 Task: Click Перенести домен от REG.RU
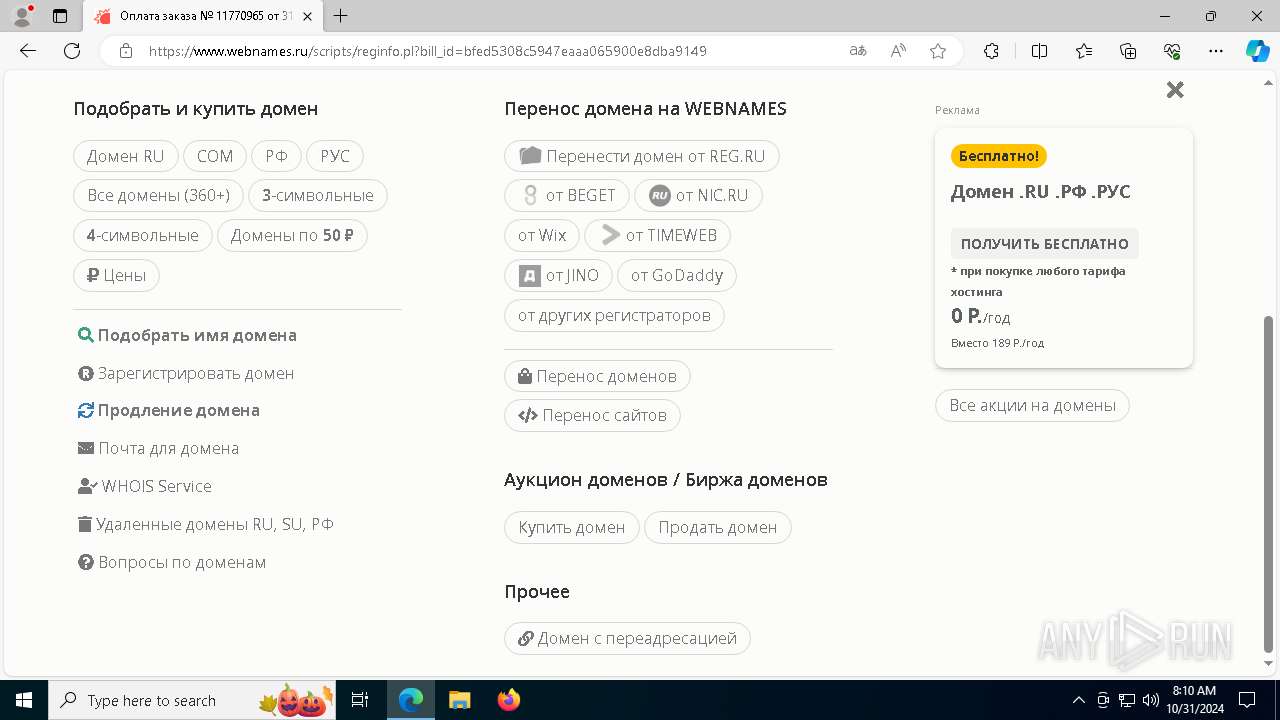[x=642, y=156]
